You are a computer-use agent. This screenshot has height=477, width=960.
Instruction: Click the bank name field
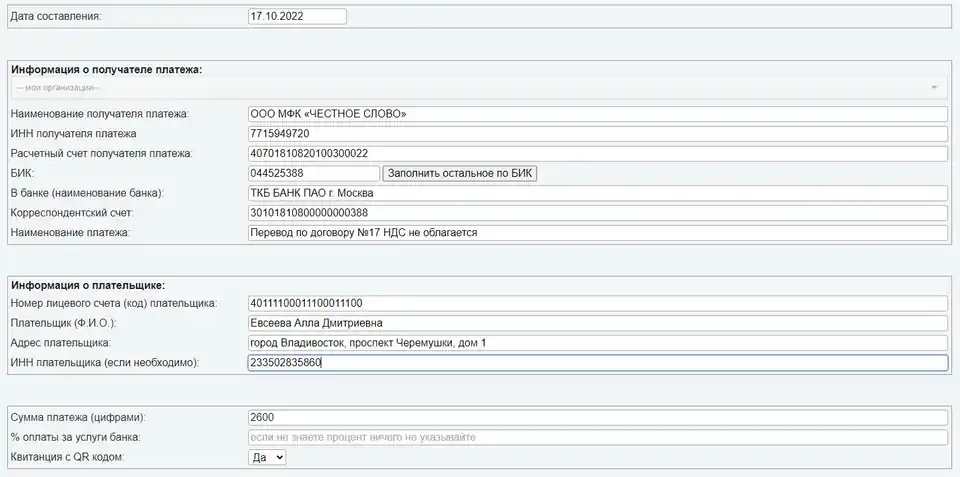click(x=597, y=193)
